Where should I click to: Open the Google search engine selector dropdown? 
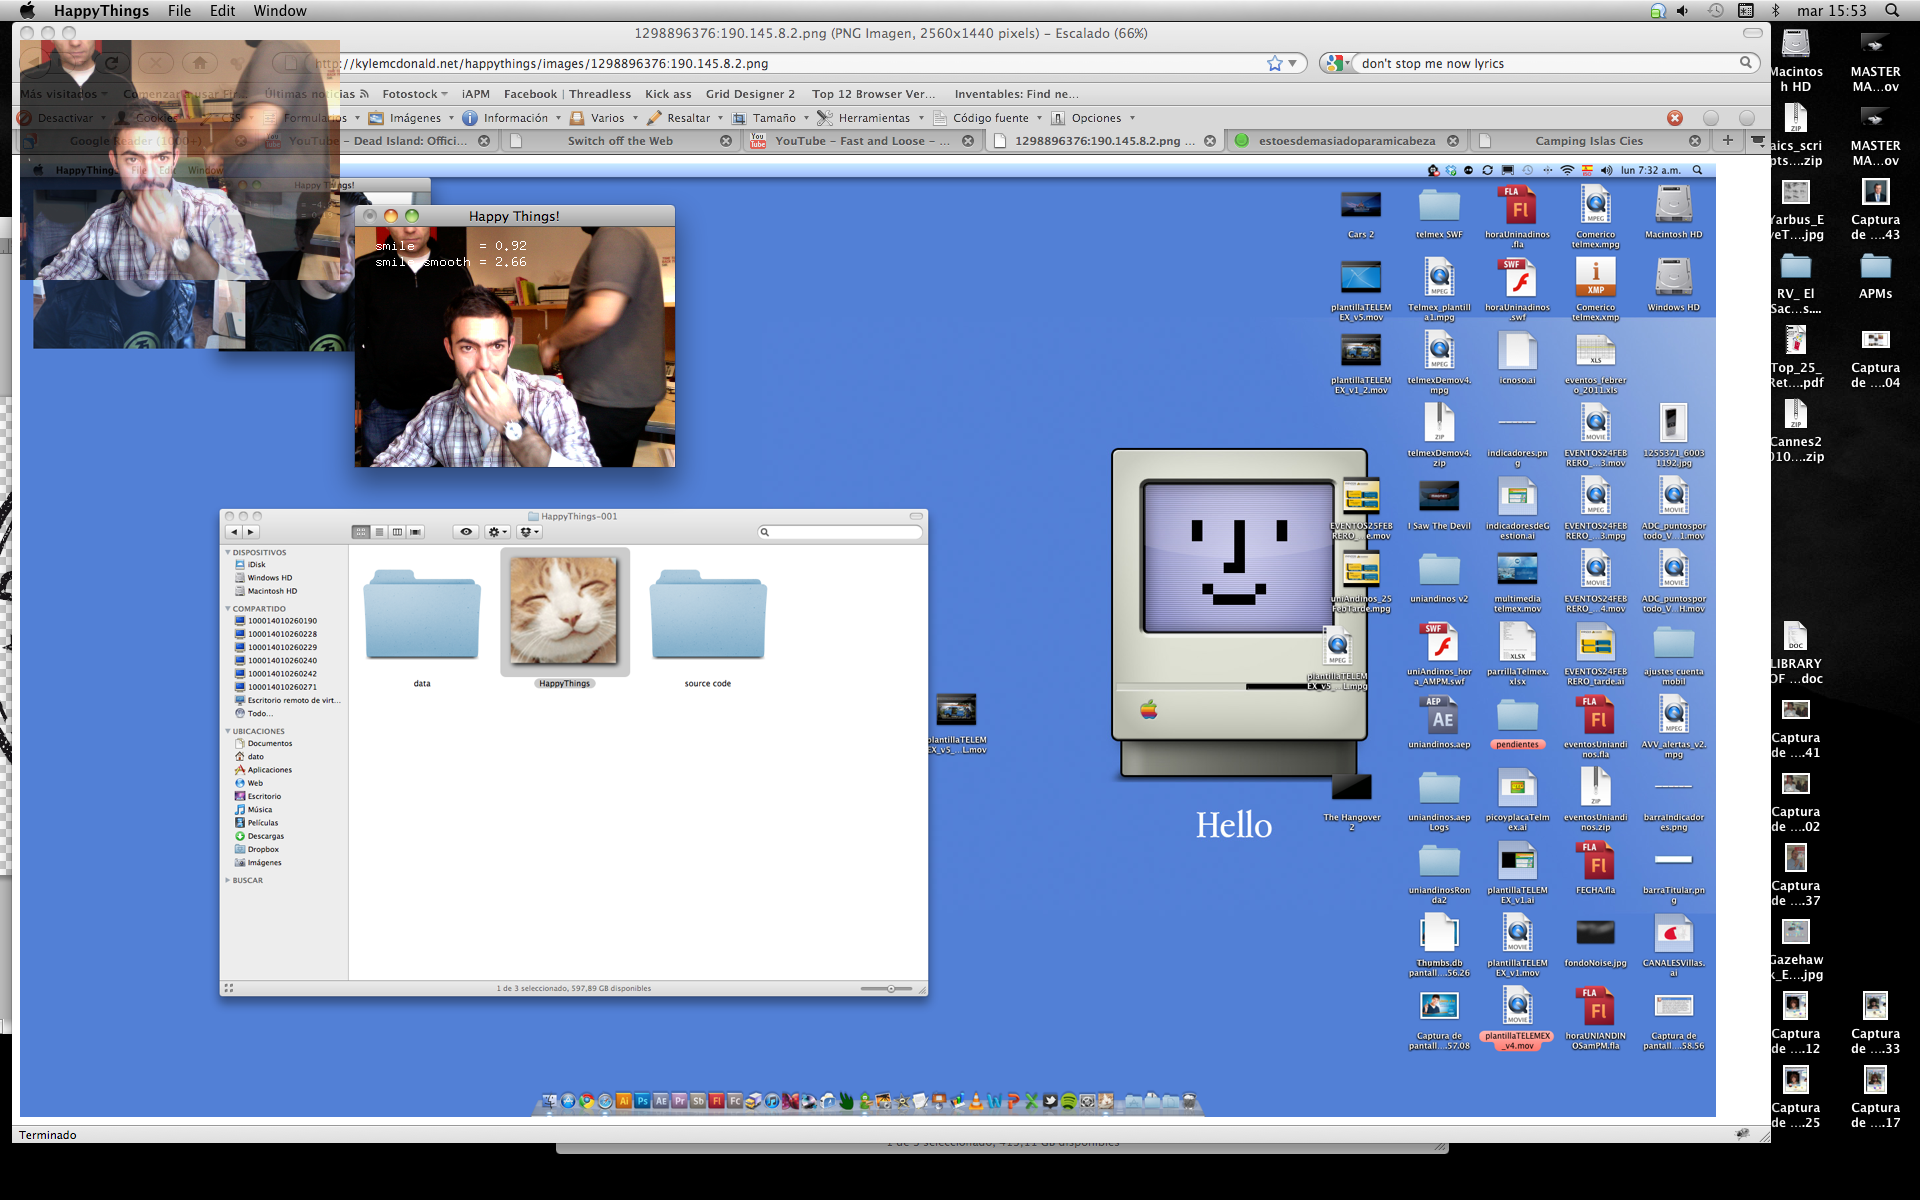[x=1337, y=63]
